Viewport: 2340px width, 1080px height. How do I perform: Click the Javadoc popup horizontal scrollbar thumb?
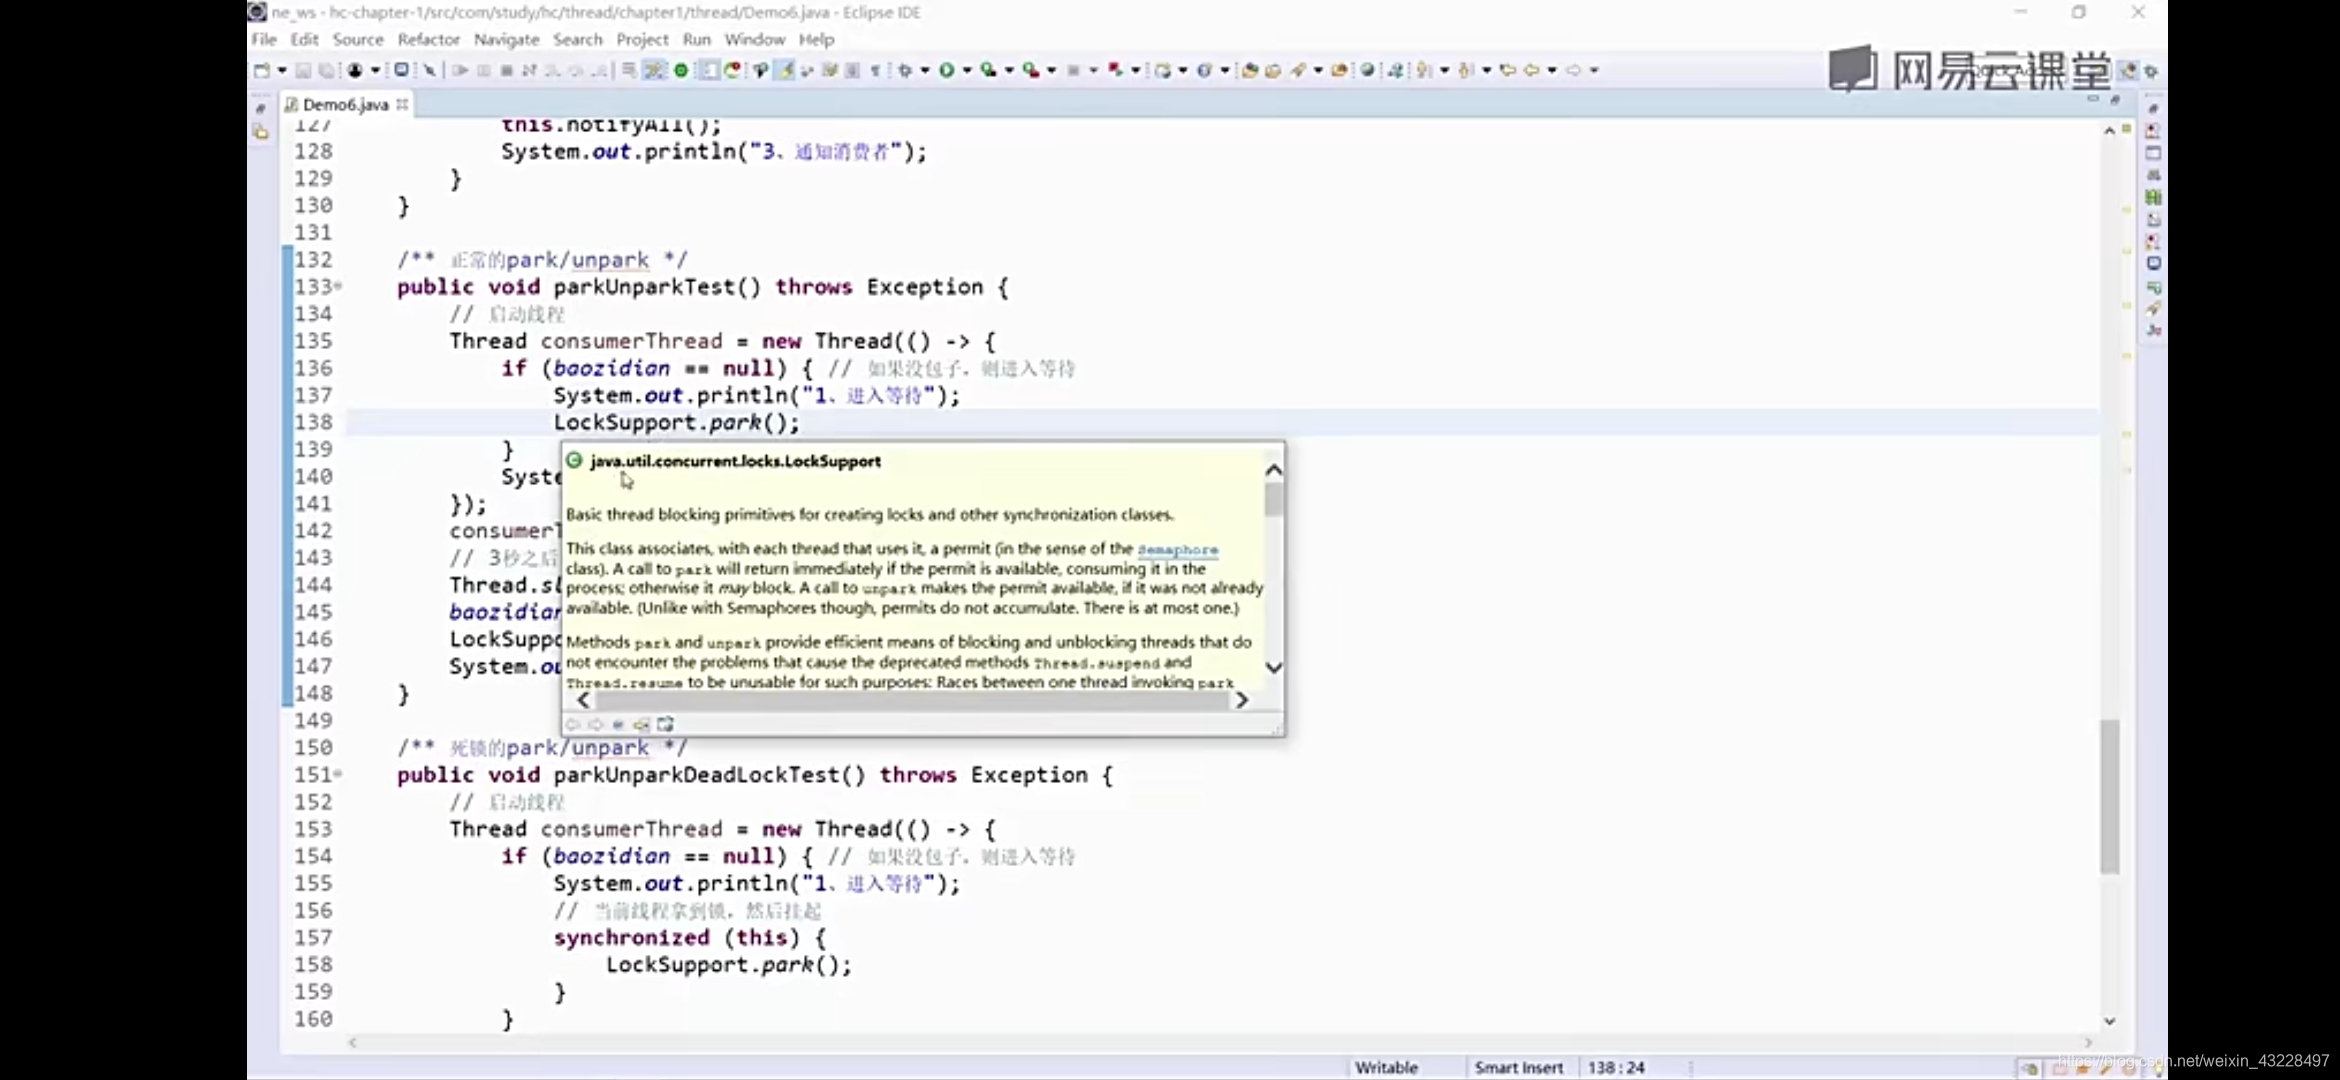tap(912, 701)
